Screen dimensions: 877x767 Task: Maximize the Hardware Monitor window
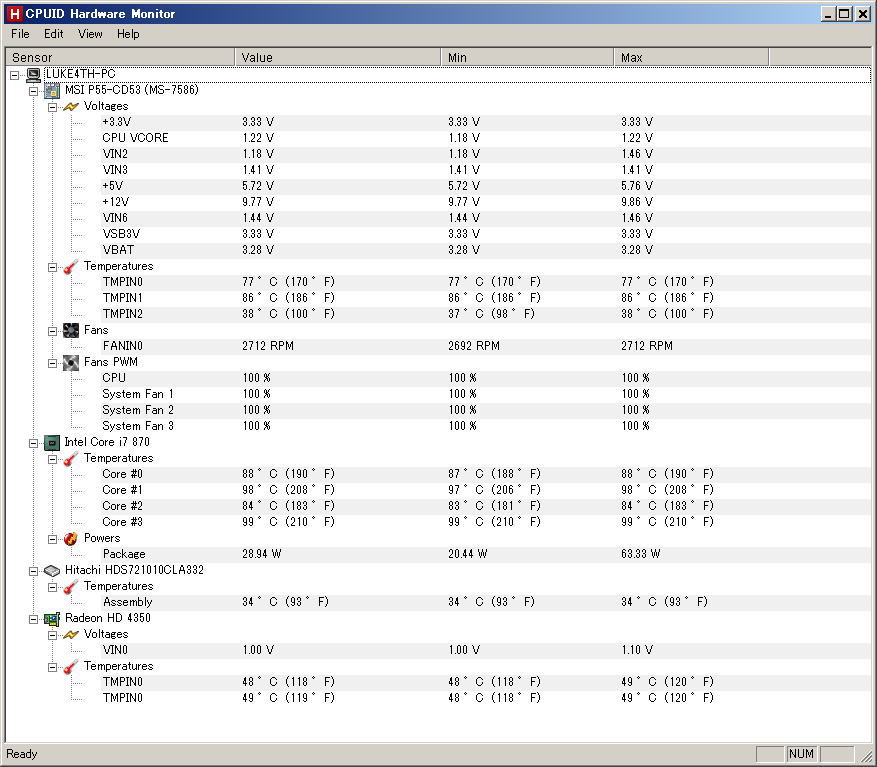[845, 13]
